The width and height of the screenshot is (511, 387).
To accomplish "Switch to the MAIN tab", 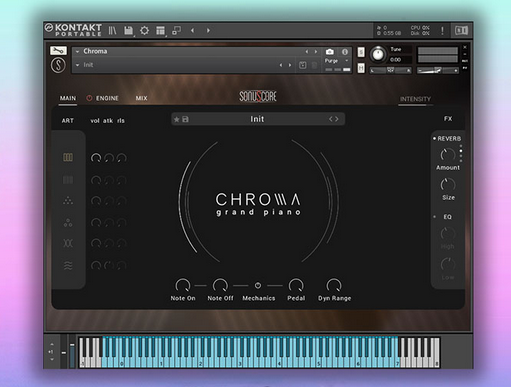I will point(68,98).
